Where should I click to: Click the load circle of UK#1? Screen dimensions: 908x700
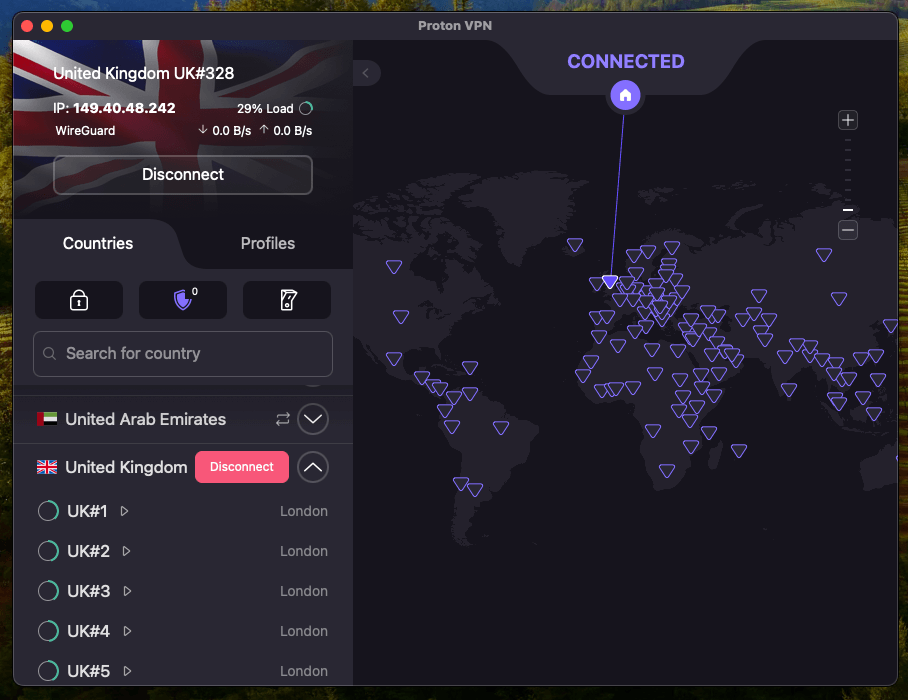coord(48,511)
